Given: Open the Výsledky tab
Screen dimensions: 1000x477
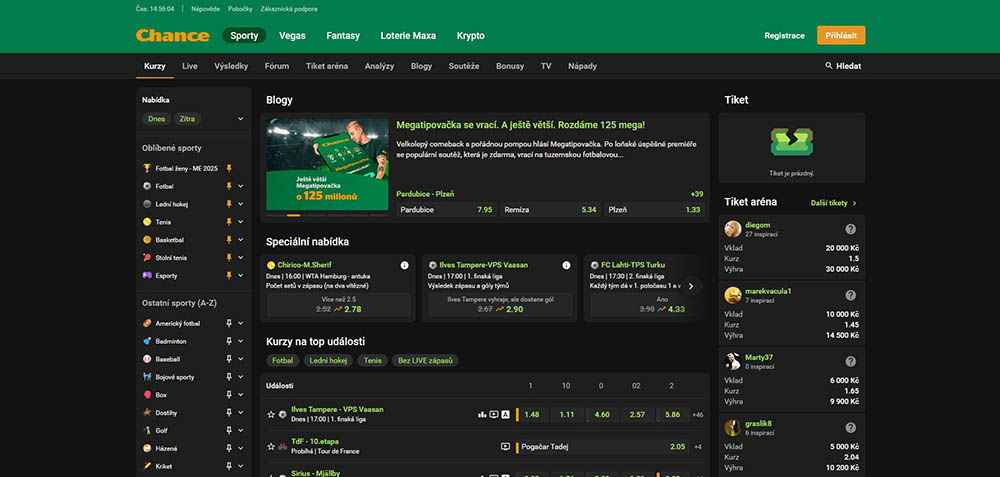Looking at the screenshot, I should coord(231,66).
